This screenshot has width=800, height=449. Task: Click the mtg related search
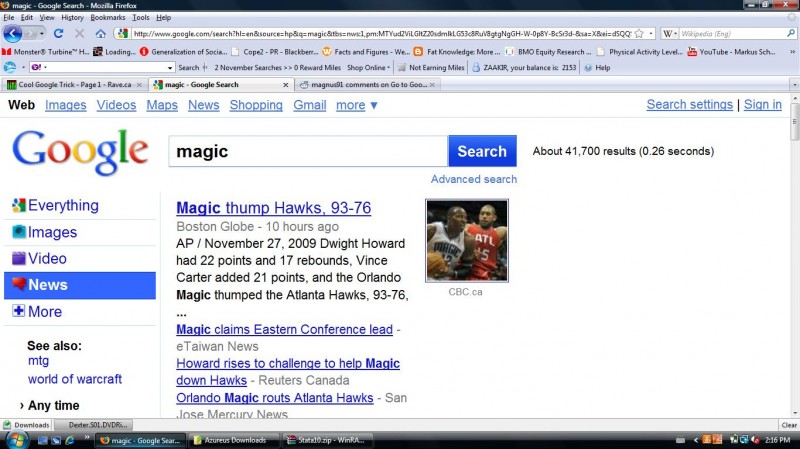[x=38, y=361]
